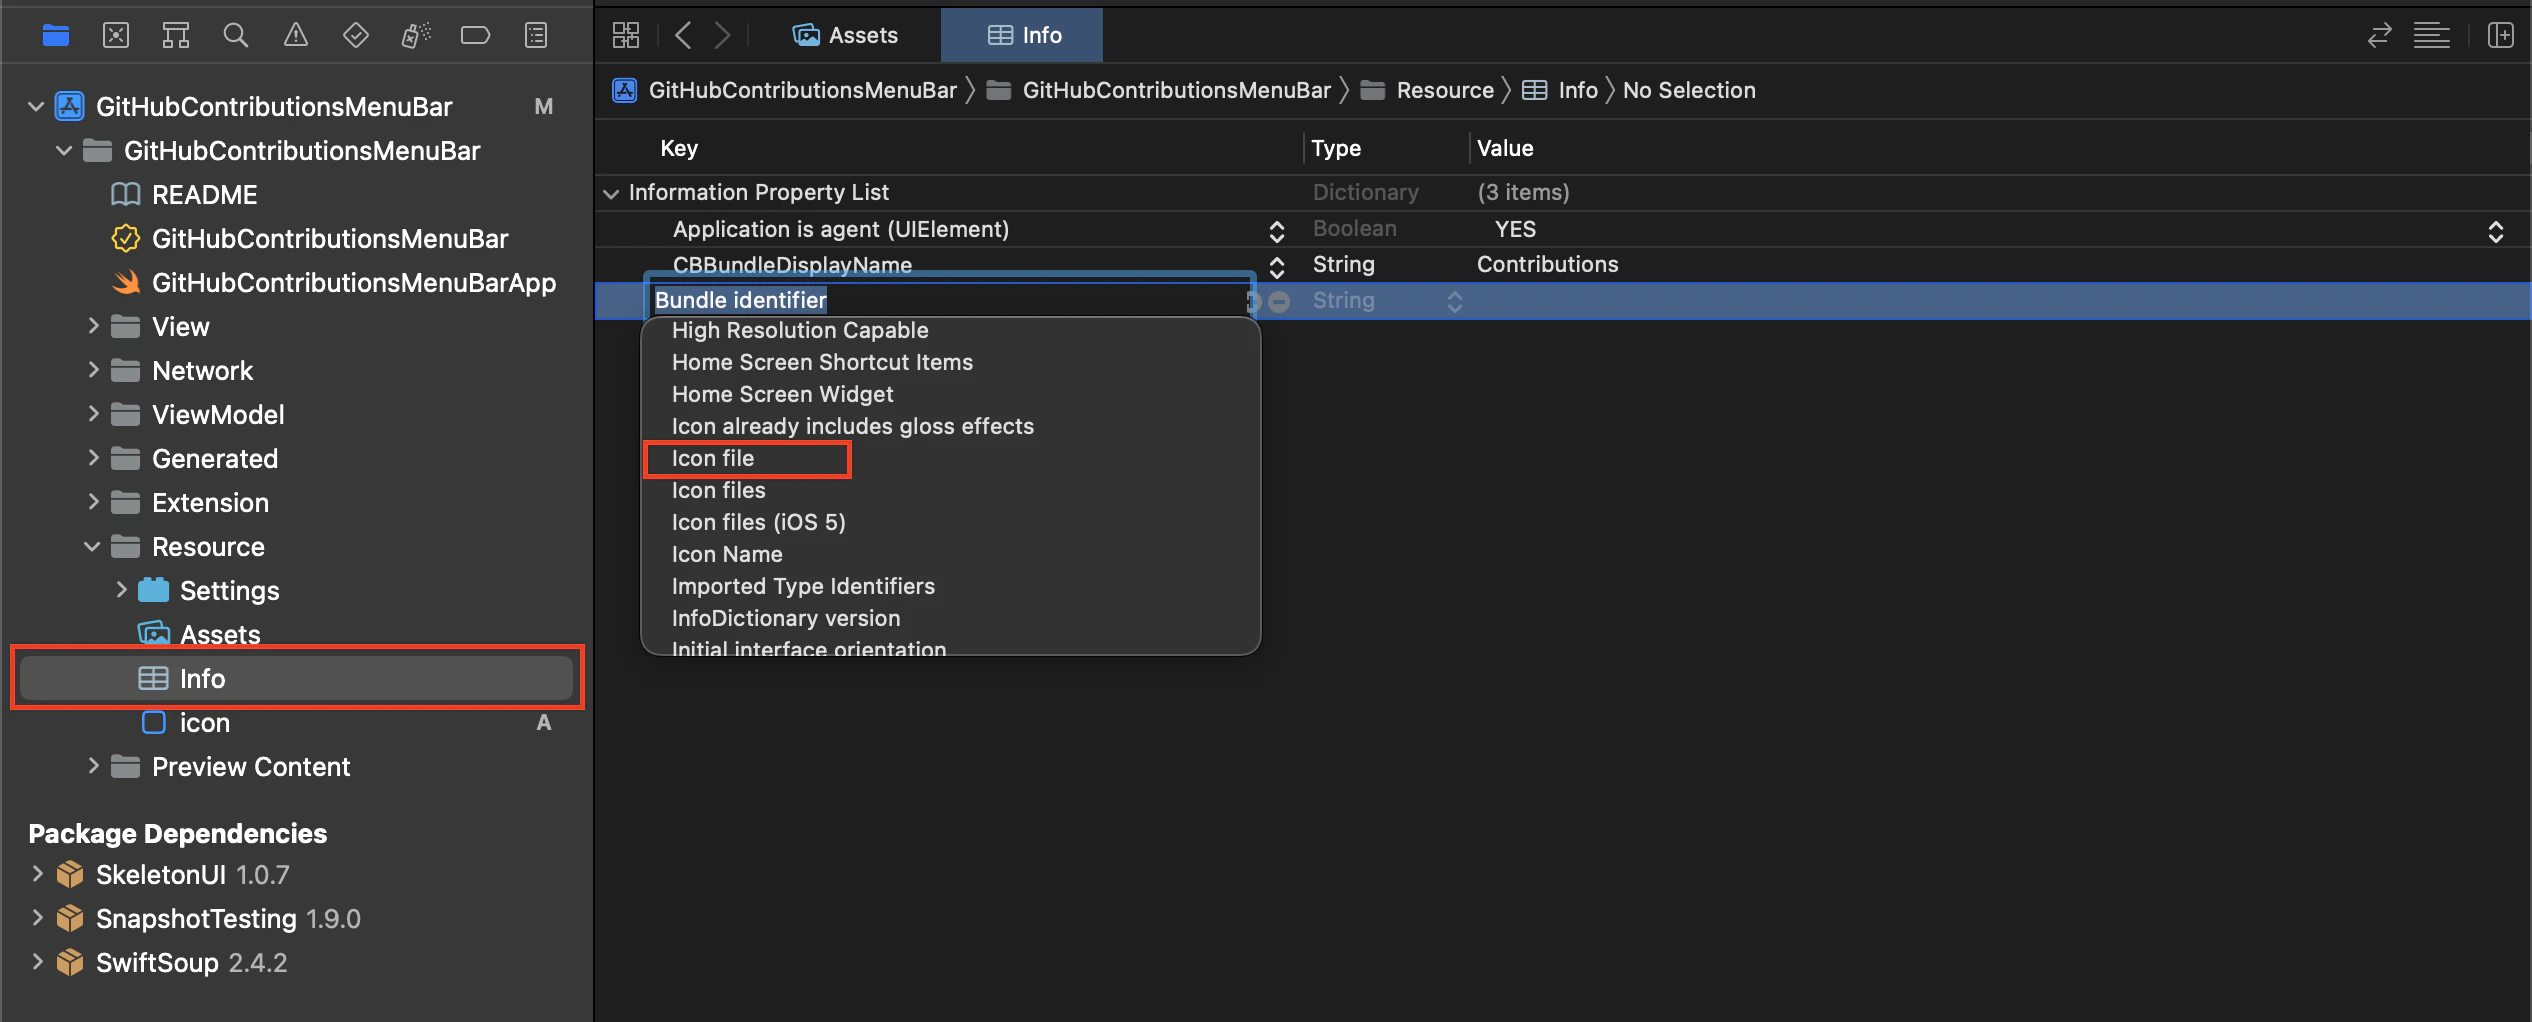Expand the SkeletonUI package
Viewport: 2532px width, 1022px height.
pyautogui.click(x=37, y=874)
